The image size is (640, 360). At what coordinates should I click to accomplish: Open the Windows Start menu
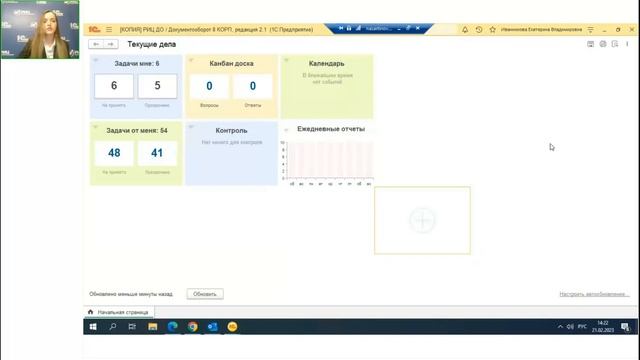93,327
